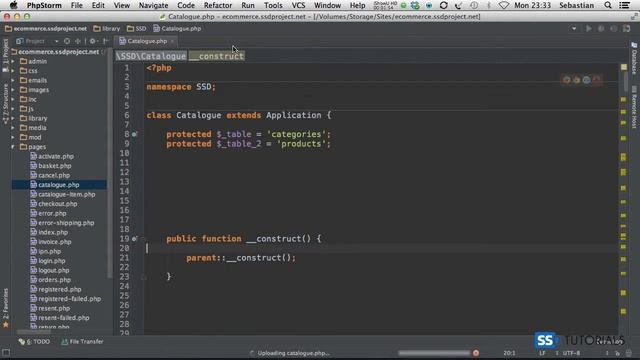640x360 pixels.
Task: Toggle the Structure side tool window
Action: pyautogui.click(x=5, y=104)
